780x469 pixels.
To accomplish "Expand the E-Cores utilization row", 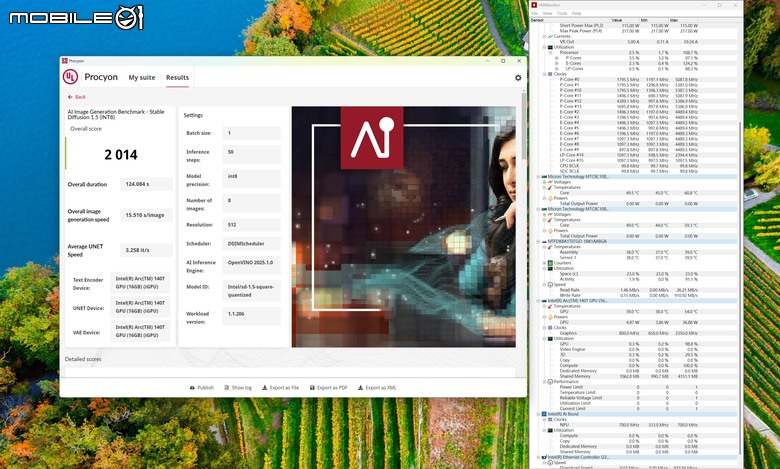I will point(556,63).
